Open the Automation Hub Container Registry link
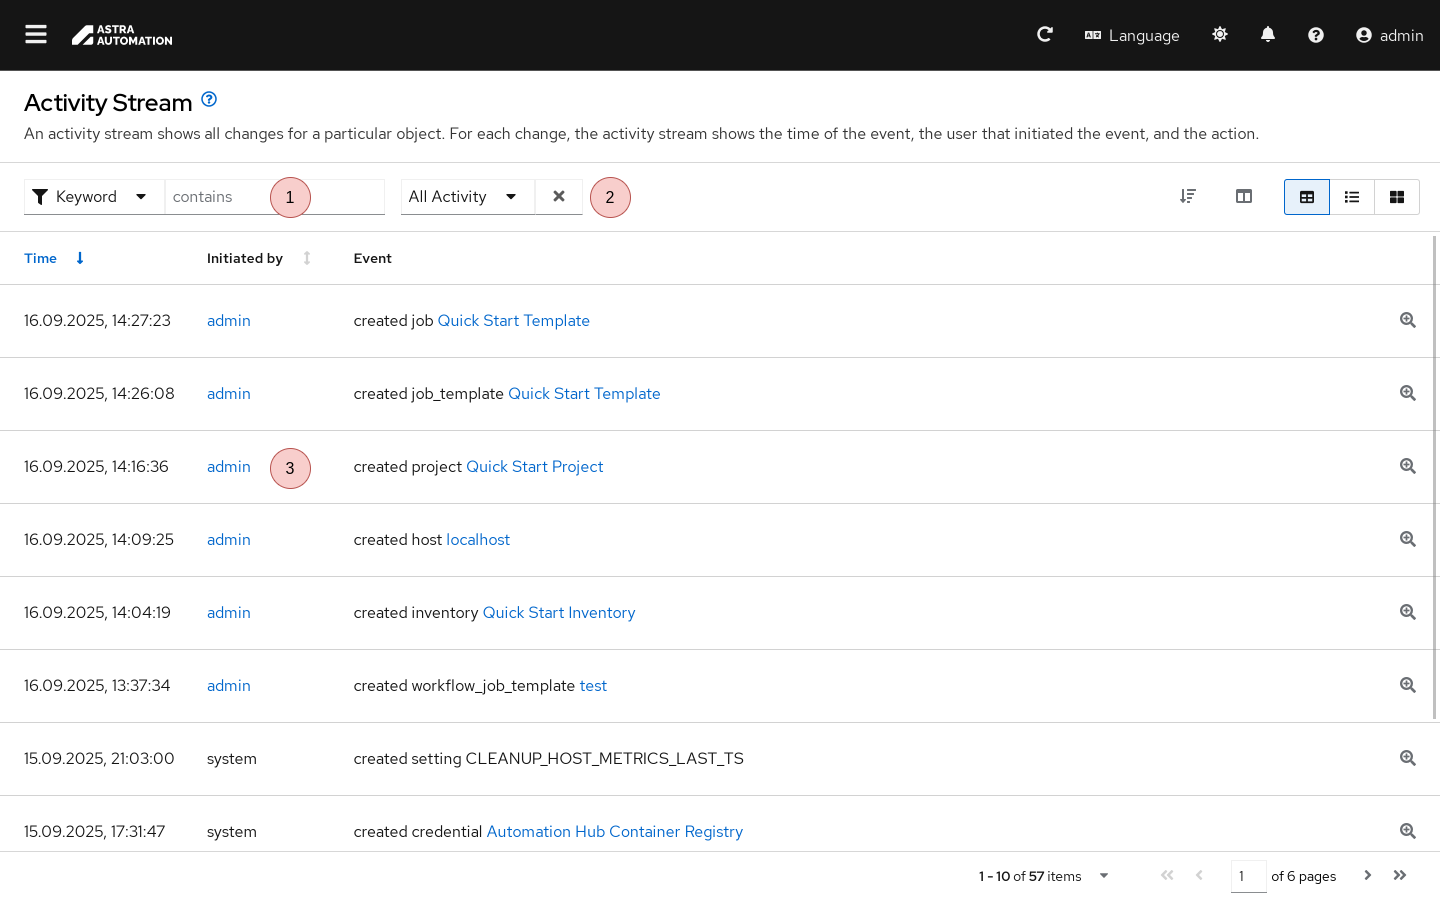This screenshot has height=900, width=1440. coord(614,832)
